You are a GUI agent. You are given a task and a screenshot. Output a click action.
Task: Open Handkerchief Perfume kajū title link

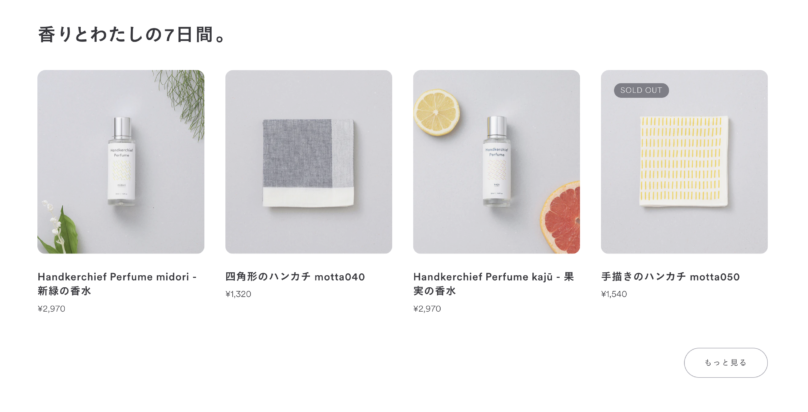[493, 284]
